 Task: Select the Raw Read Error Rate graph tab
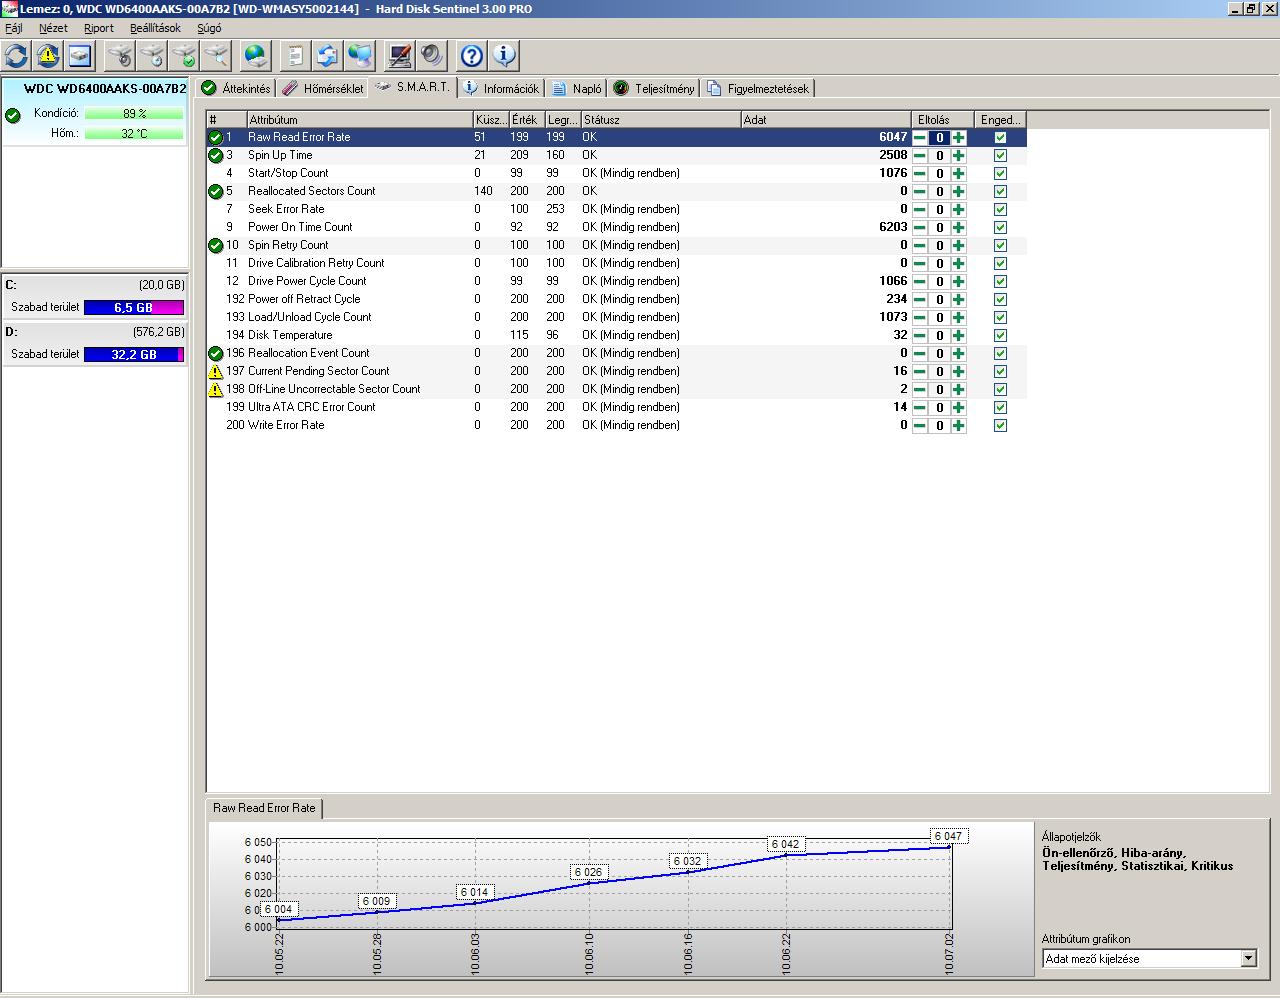click(x=264, y=808)
